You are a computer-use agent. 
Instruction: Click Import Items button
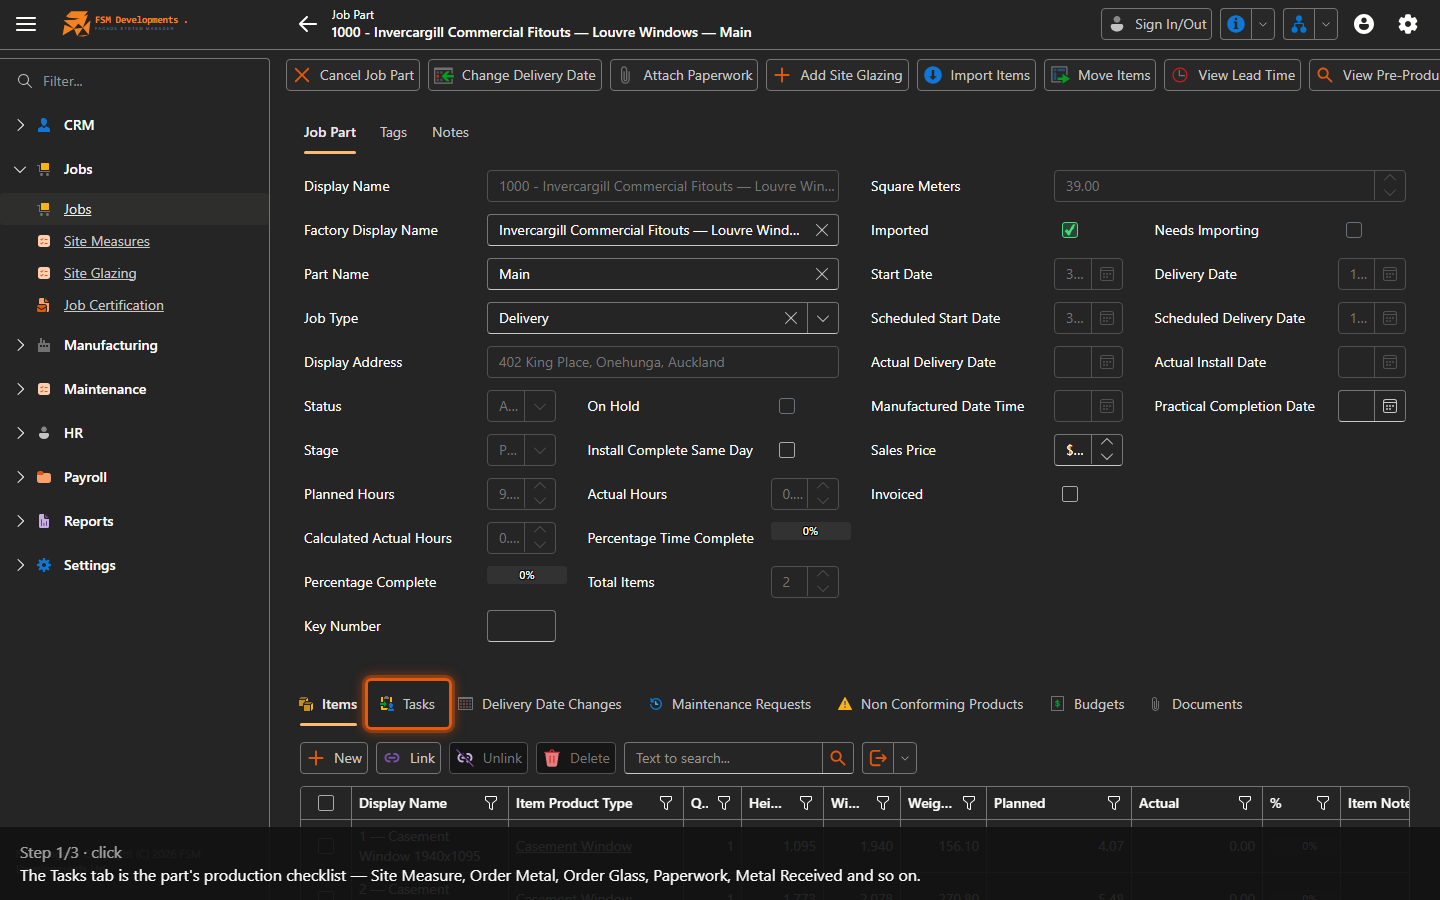(976, 75)
